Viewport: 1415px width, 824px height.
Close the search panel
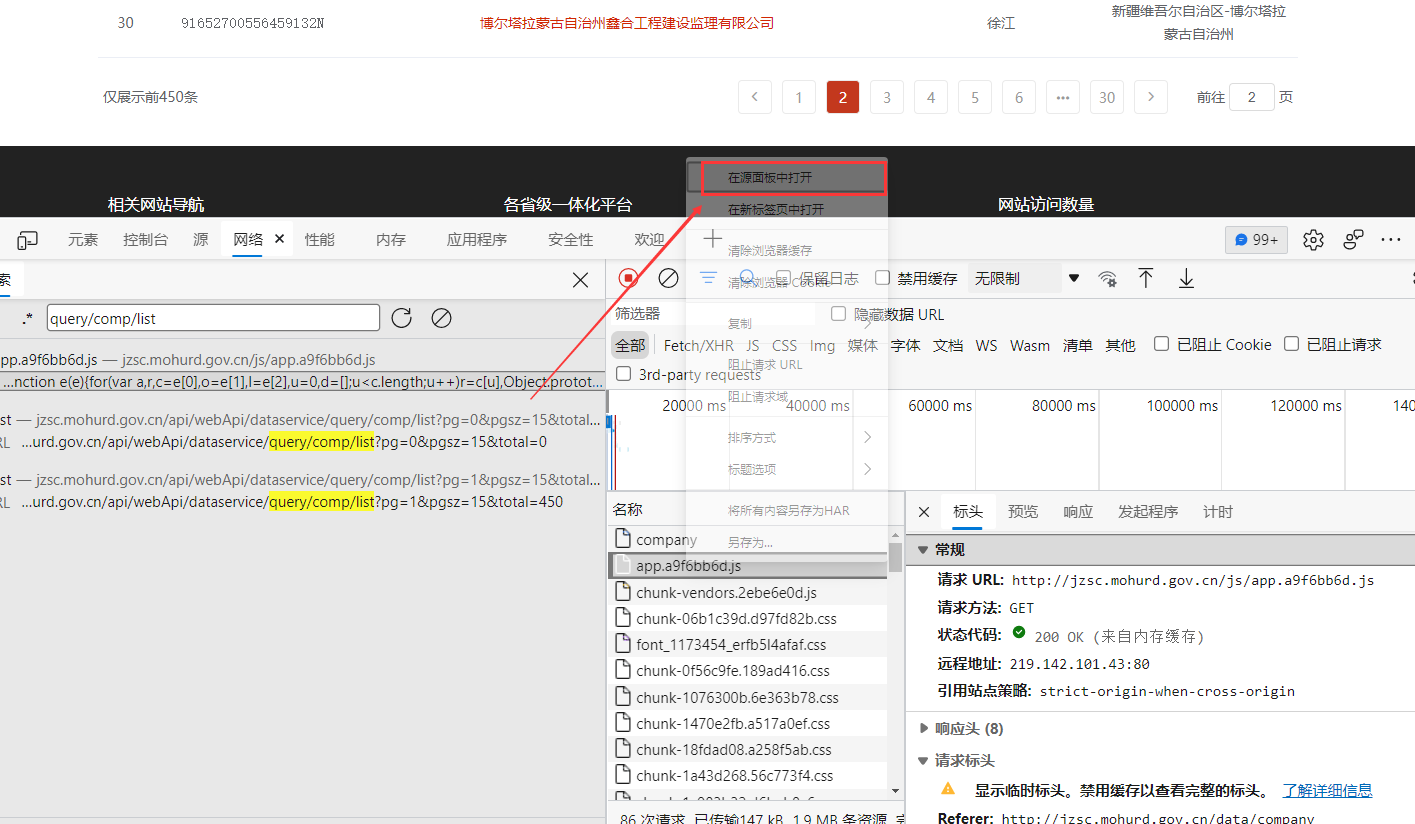coord(580,280)
